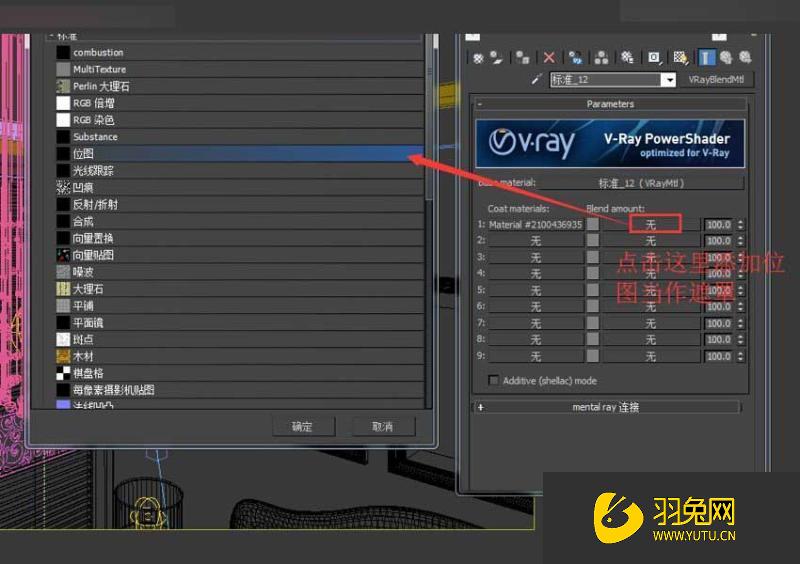Click Put Material to Scene icon
Image resolution: width=800 pixels, height=564 pixels.
coord(496,58)
